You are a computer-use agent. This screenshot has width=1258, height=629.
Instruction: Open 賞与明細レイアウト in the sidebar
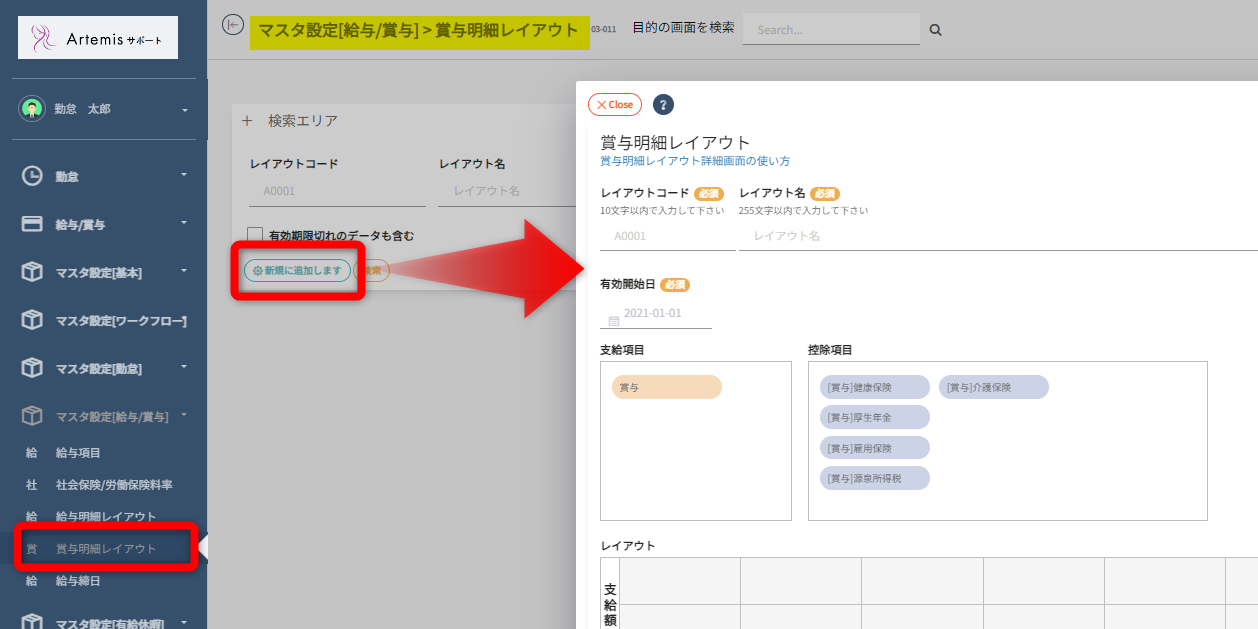tap(106, 549)
